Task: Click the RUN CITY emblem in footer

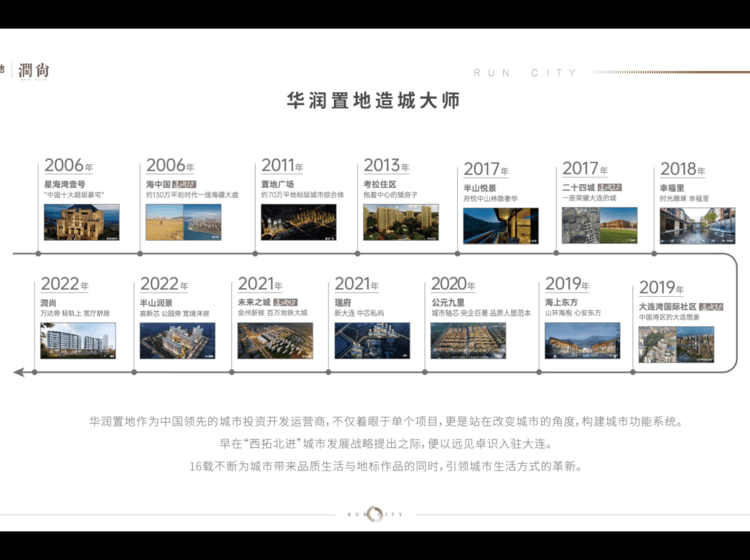Action: coord(375,514)
